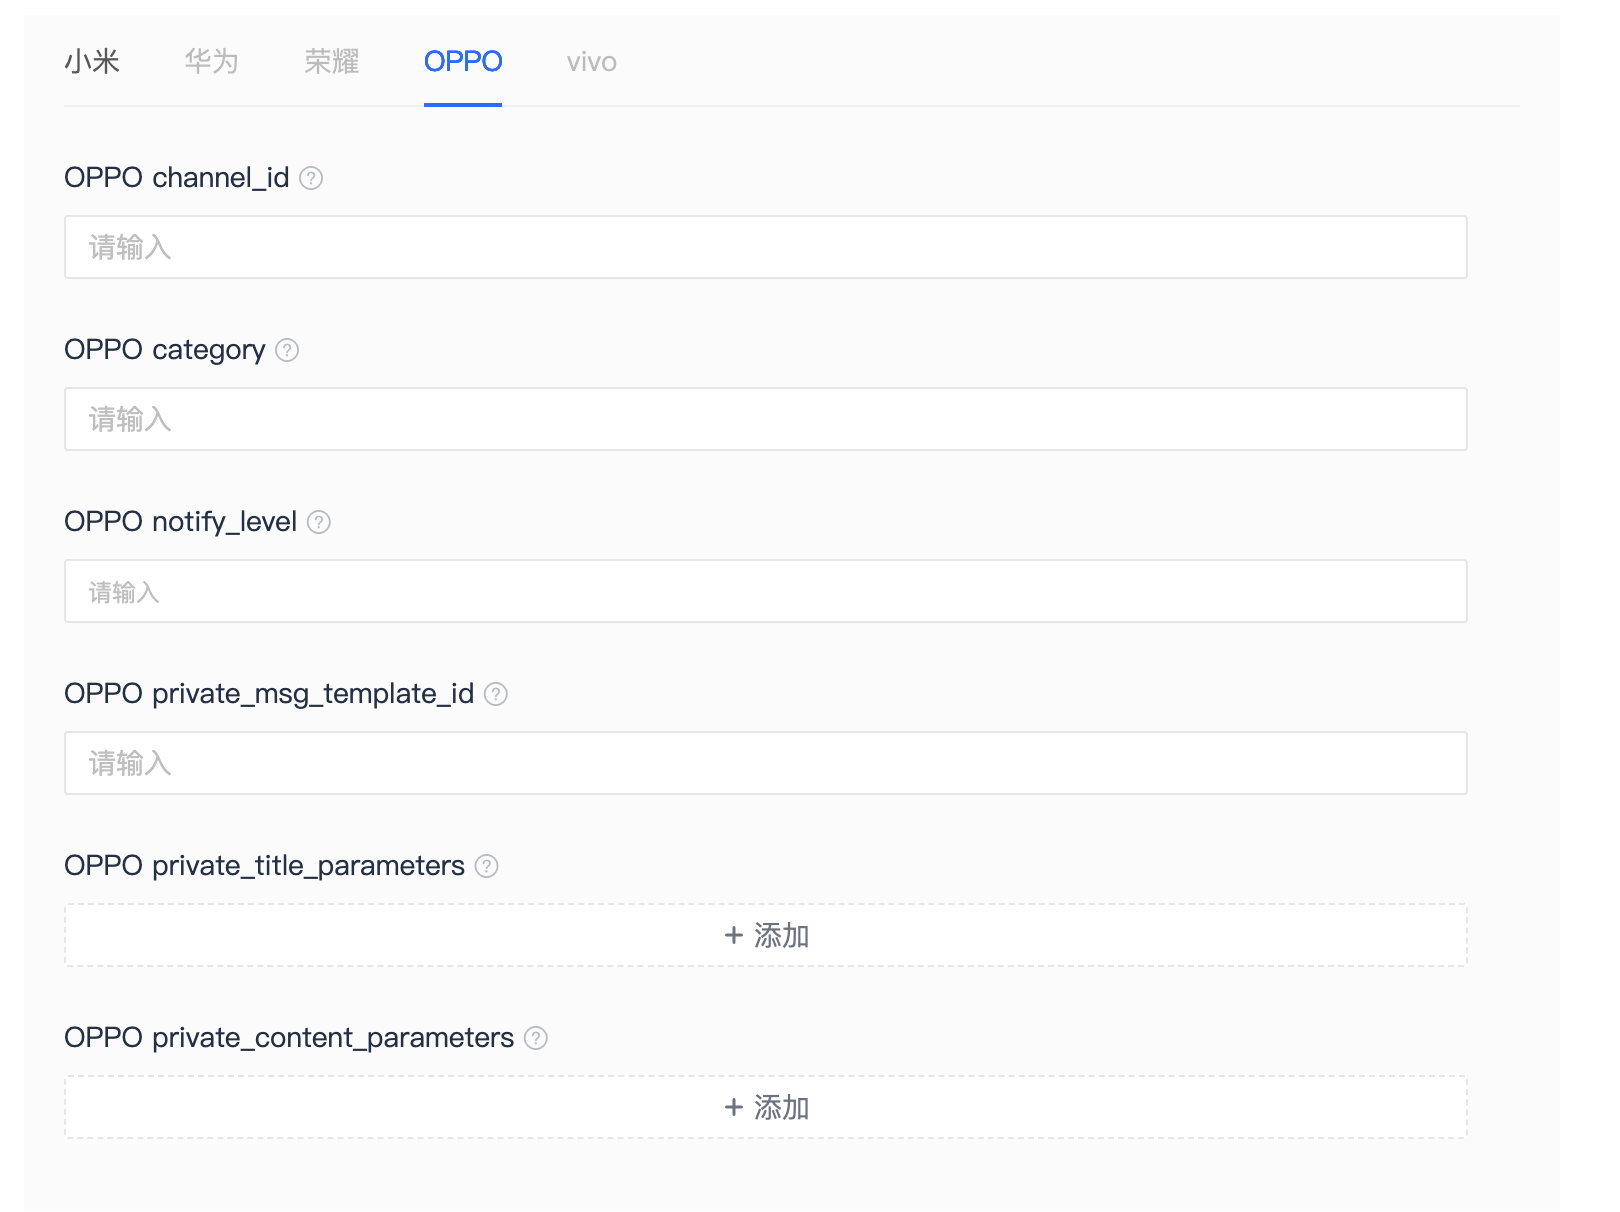The width and height of the screenshot is (1620, 1212).
Task: Add an OPPO private_title_parameters entry
Action: pyautogui.click(x=766, y=935)
